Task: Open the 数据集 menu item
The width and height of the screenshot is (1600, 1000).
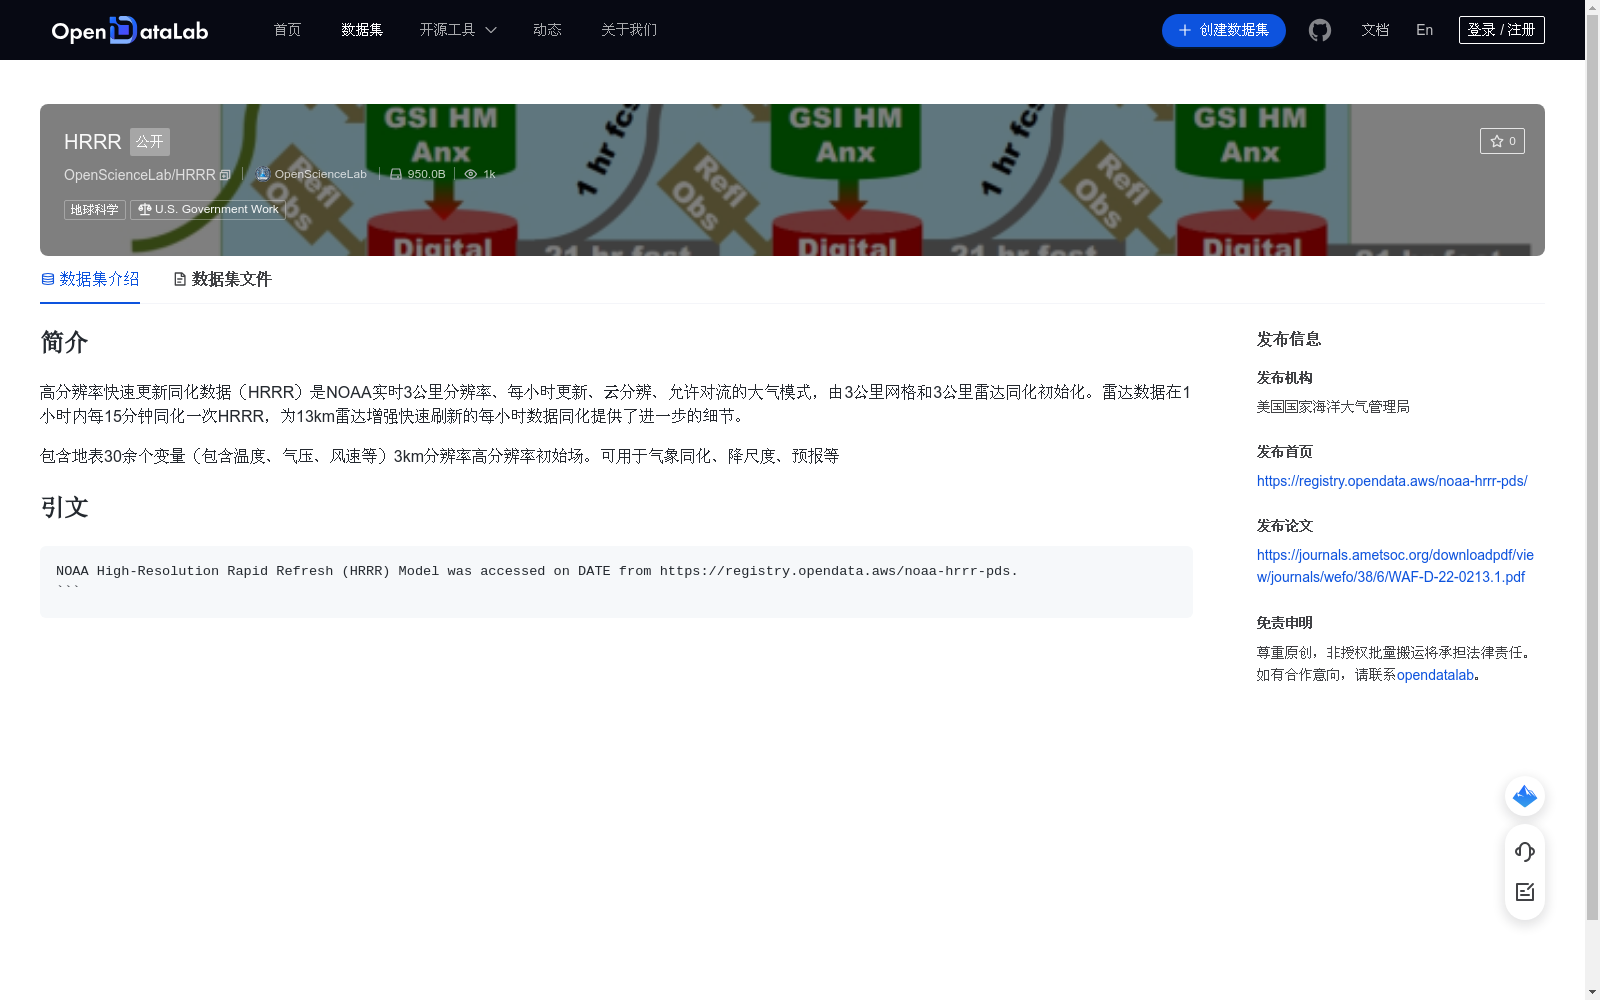Action: pyautogui.click(x=361, y=30)
